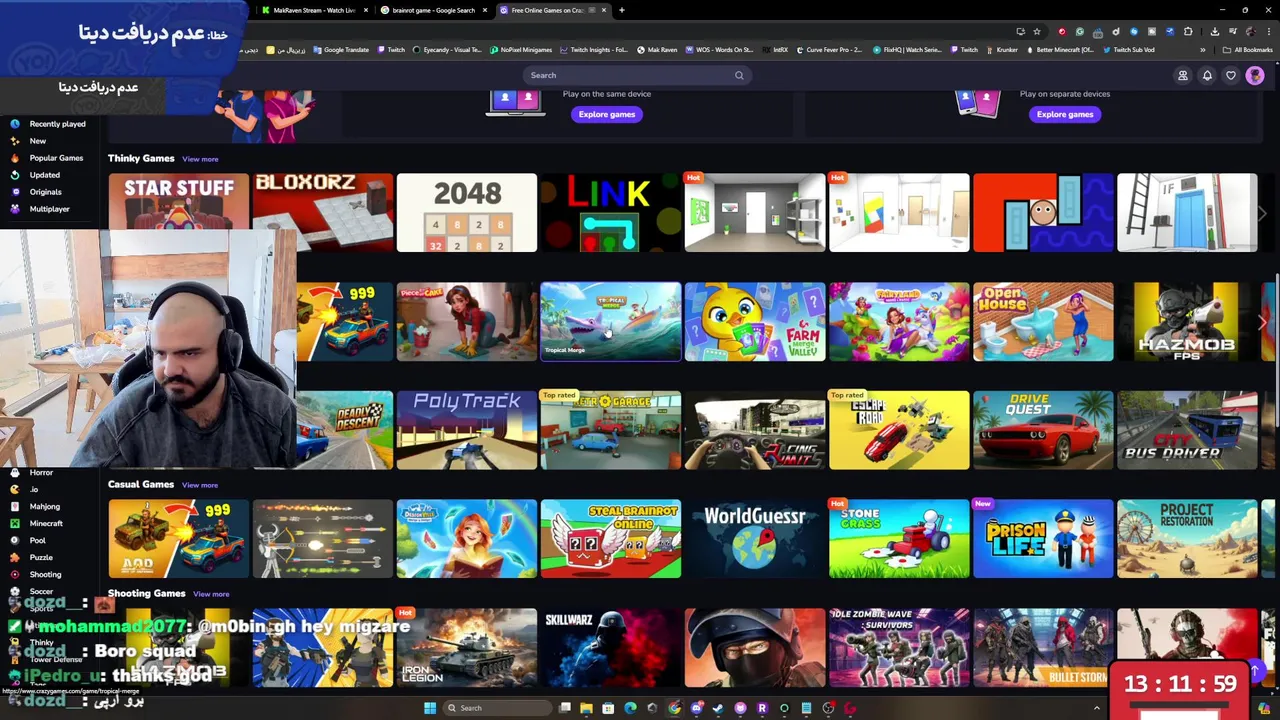This screenshot has width=1280, height=720.
Task: Open the Star Stuff game thumbnail
Action: coord(179,202)
